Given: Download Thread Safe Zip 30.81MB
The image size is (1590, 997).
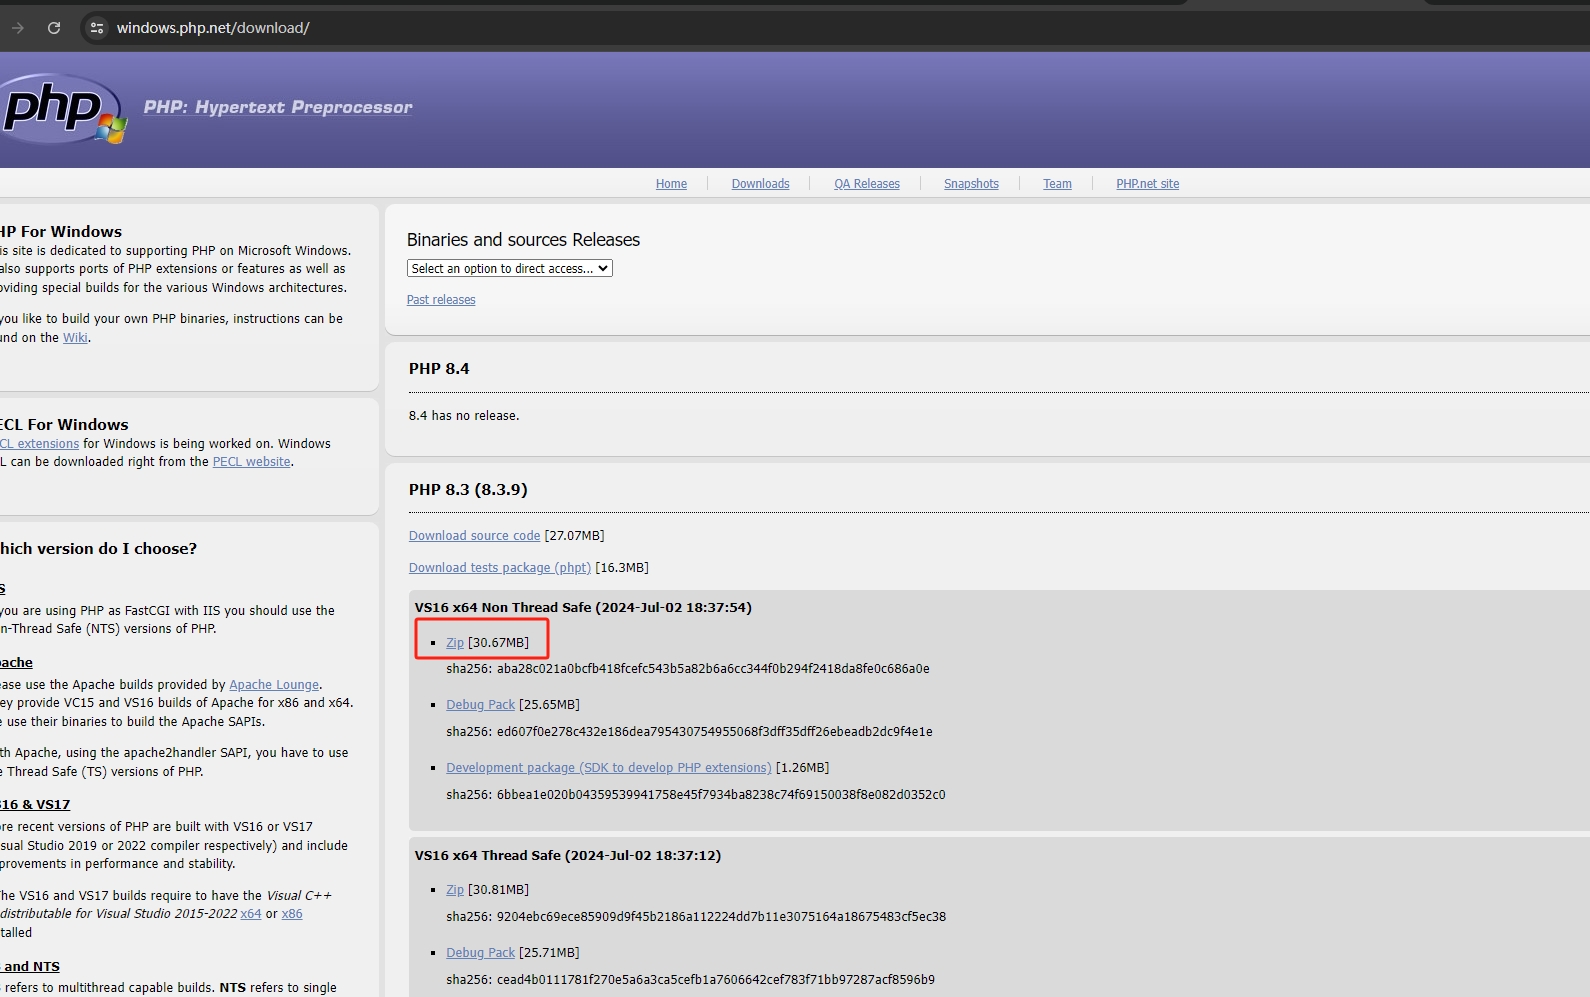Looking at the screenshot, I should click(455, 890).
